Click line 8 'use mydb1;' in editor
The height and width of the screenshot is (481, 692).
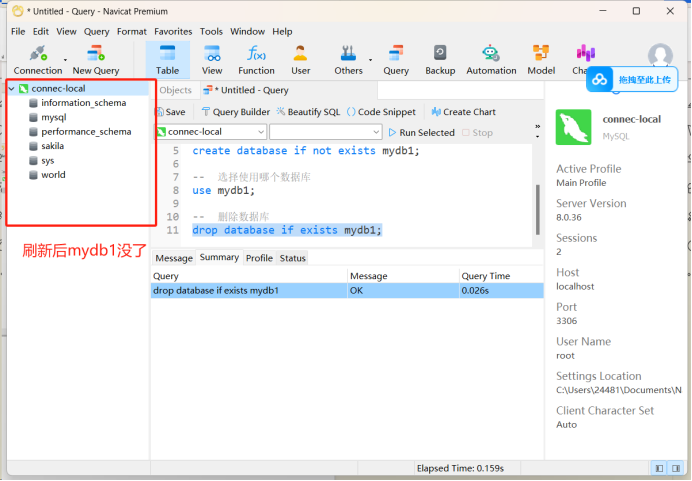223,191
